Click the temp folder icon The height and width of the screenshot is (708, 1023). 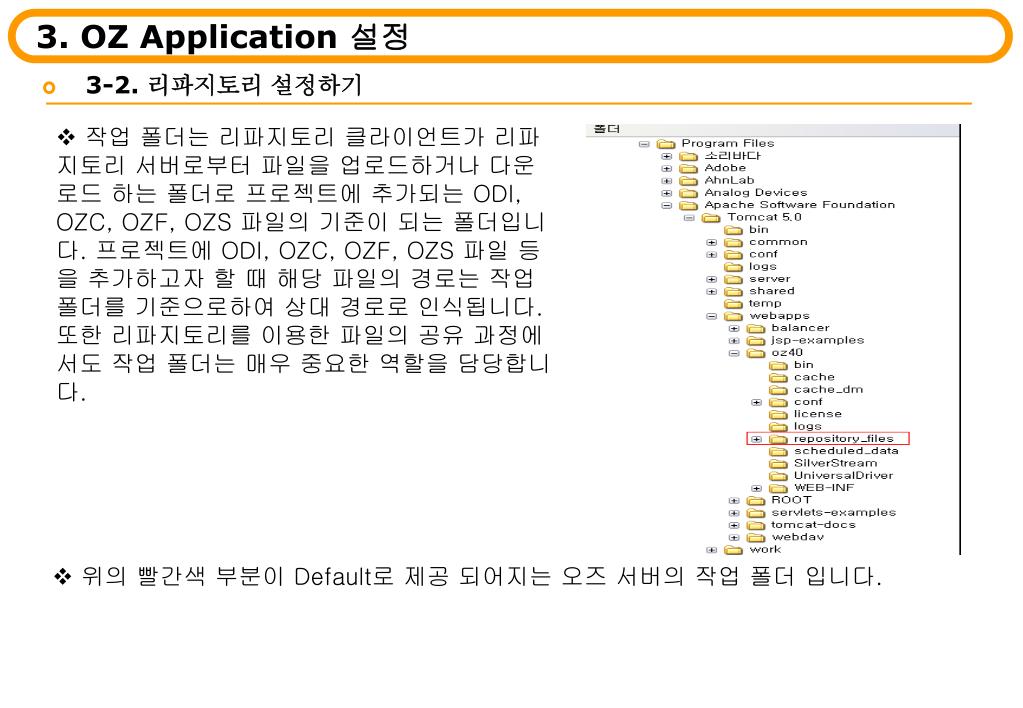coord(733,304)
